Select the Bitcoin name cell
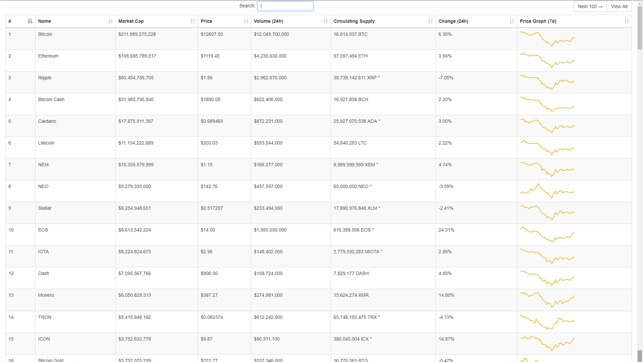This screenshot has width=643, height=362. click(75, 39)
